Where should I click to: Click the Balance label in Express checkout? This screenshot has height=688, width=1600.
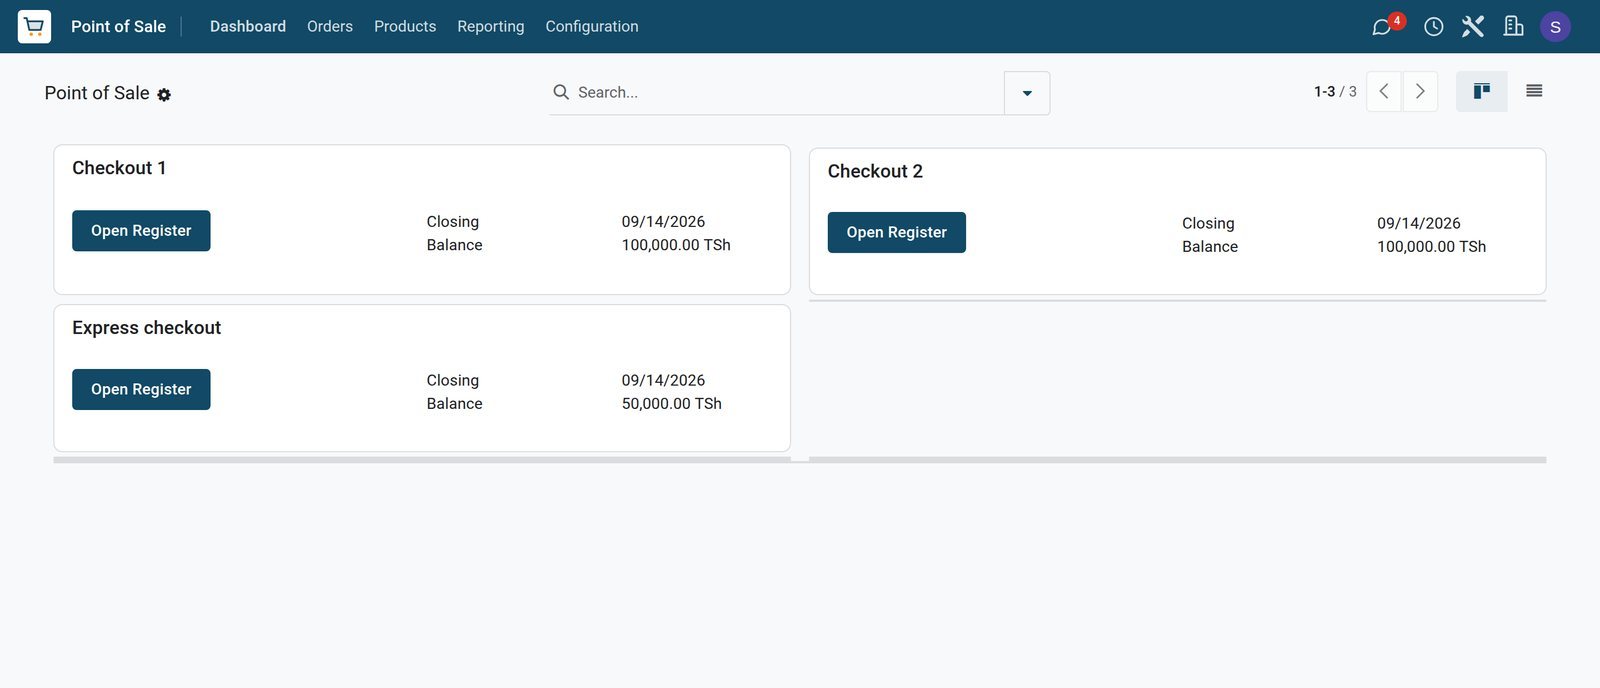coord(455,404)
